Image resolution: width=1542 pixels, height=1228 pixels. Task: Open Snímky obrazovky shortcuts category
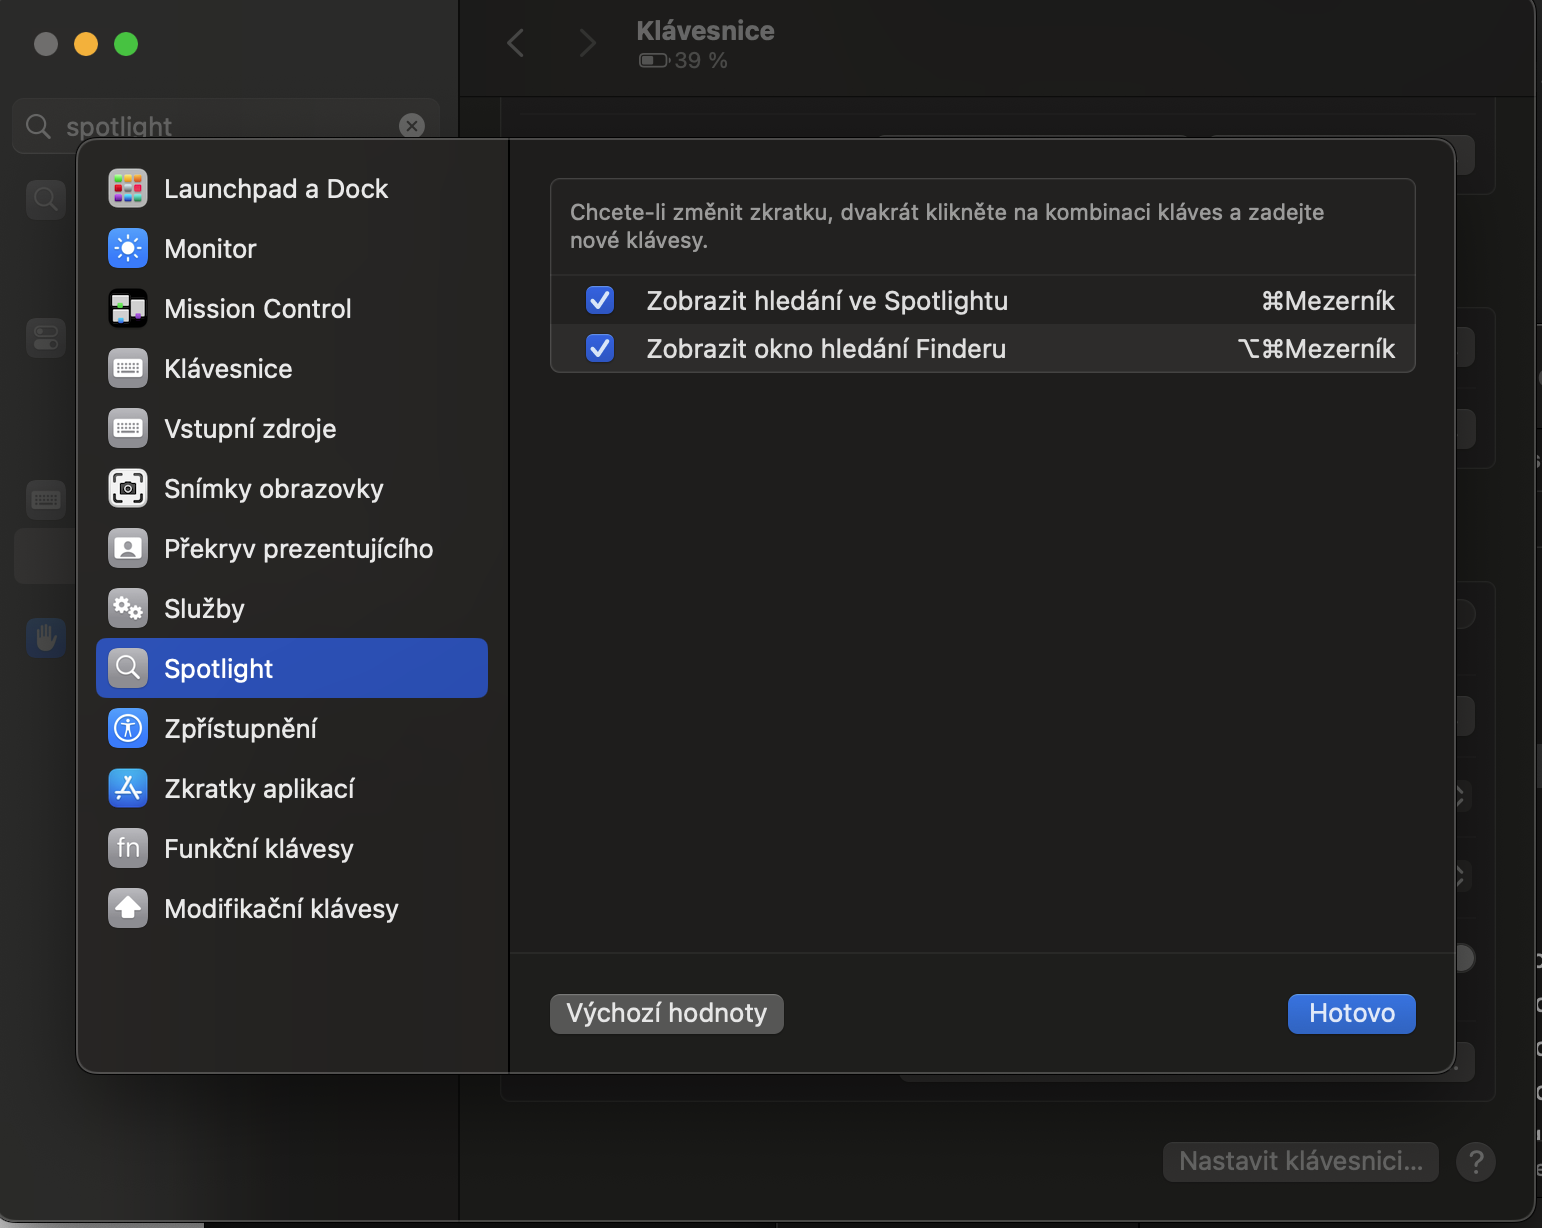pyautogui.click(x=292, y=489)
